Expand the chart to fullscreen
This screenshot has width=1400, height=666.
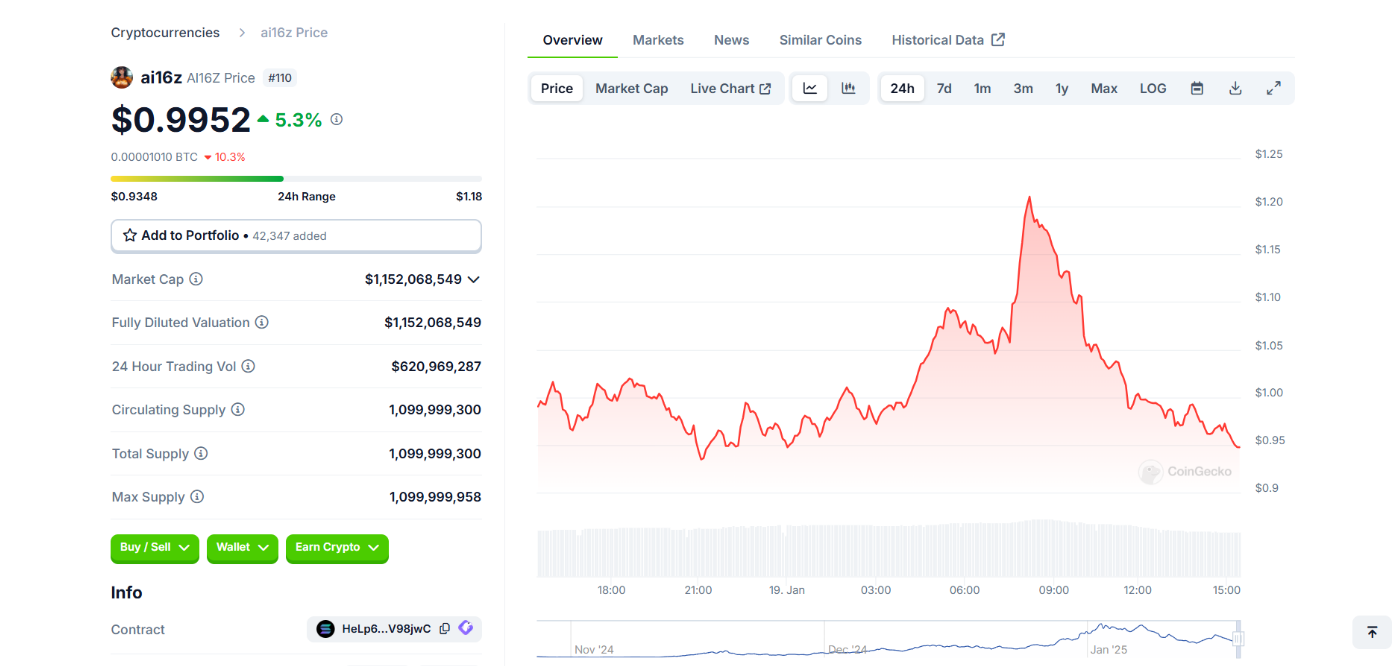pyautogui.click(x=1273, y=88)
